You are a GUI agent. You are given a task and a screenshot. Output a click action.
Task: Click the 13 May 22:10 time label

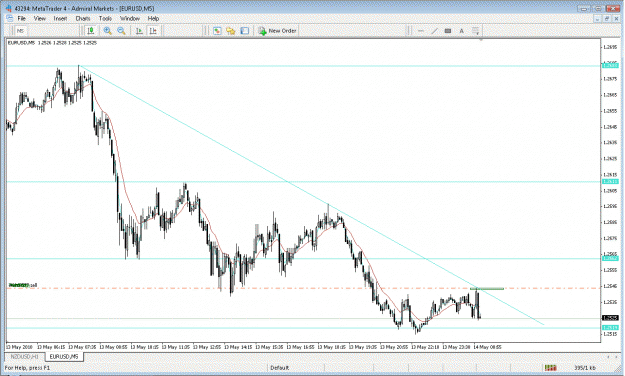click(x=425, y=347)
